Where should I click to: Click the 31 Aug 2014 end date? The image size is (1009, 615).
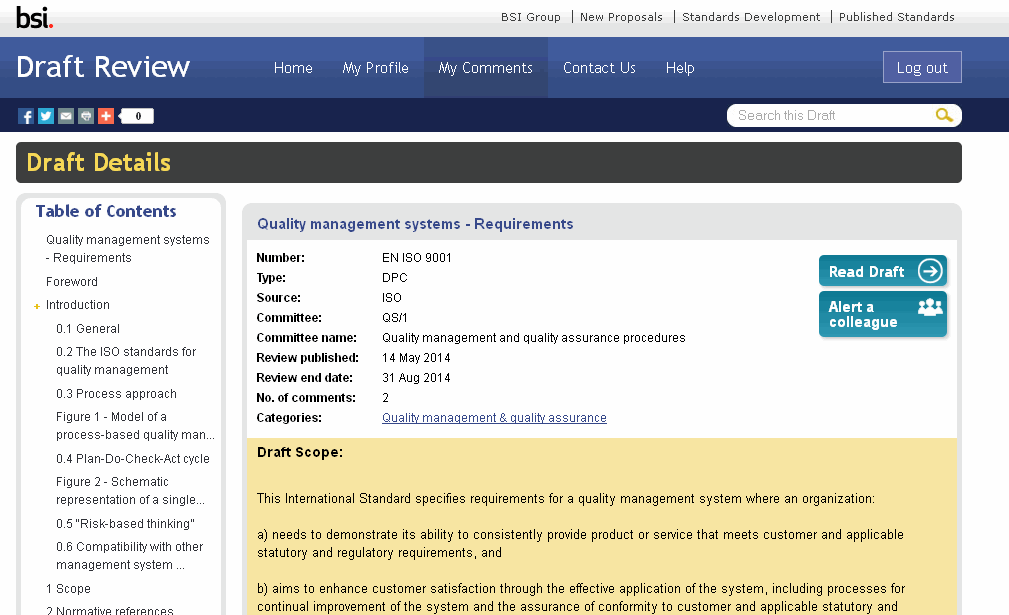tap(416, 378)
